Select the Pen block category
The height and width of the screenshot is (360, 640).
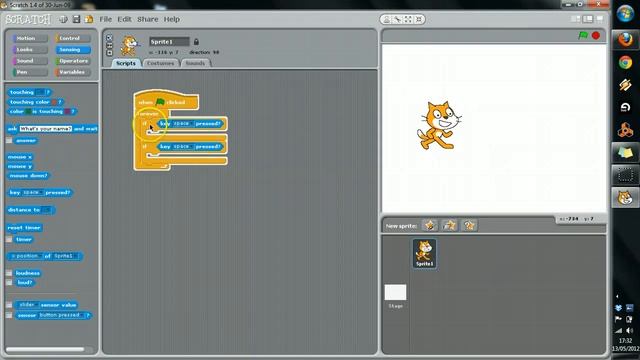tap(30, 72)
